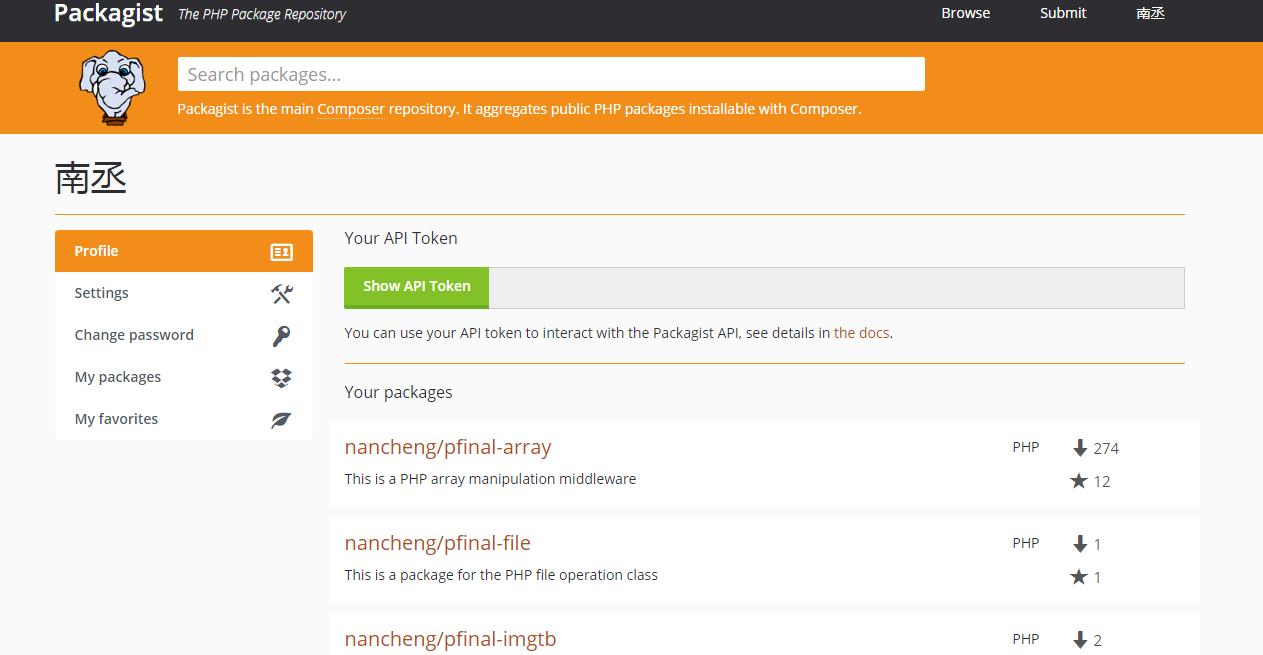Screen dimensions: 1263x655
Task: Open the nancheng/pfinal-array package
Action: [448, 447]
